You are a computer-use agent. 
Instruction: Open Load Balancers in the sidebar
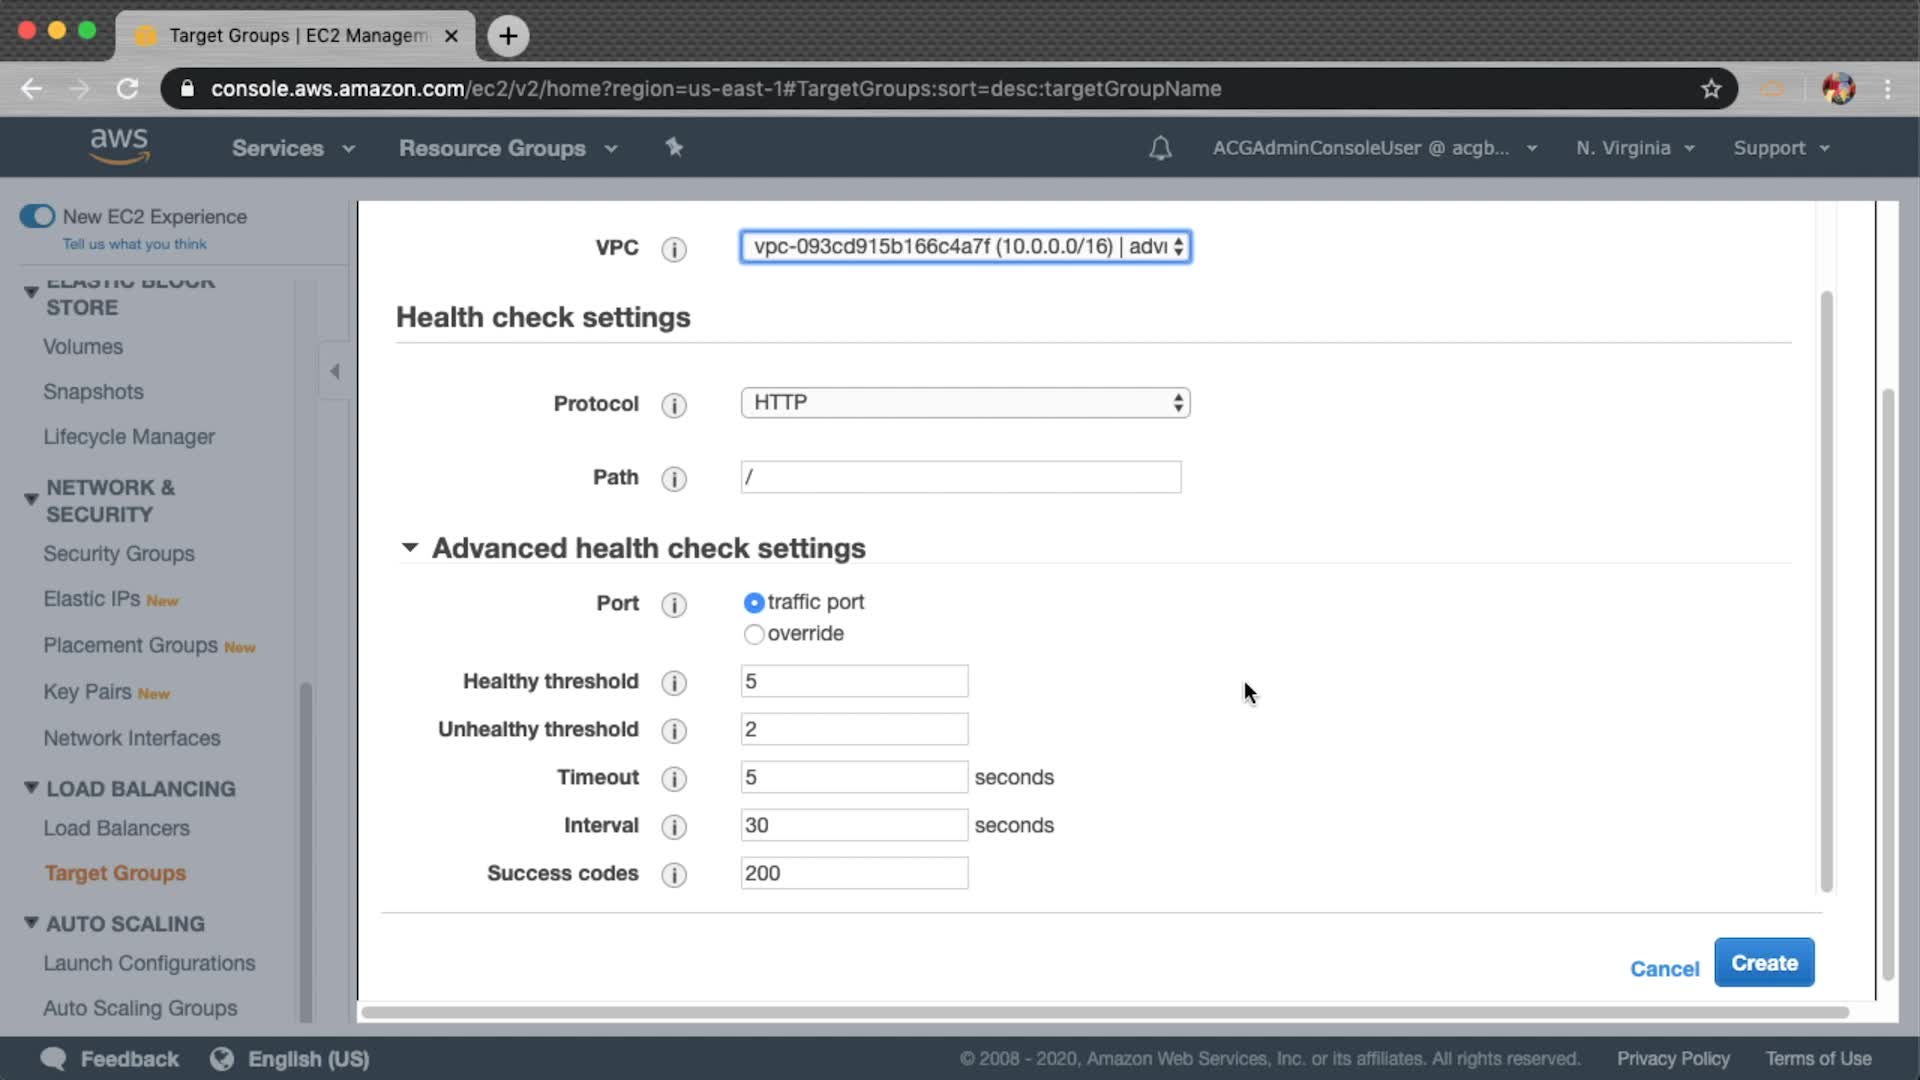point(116,828)
